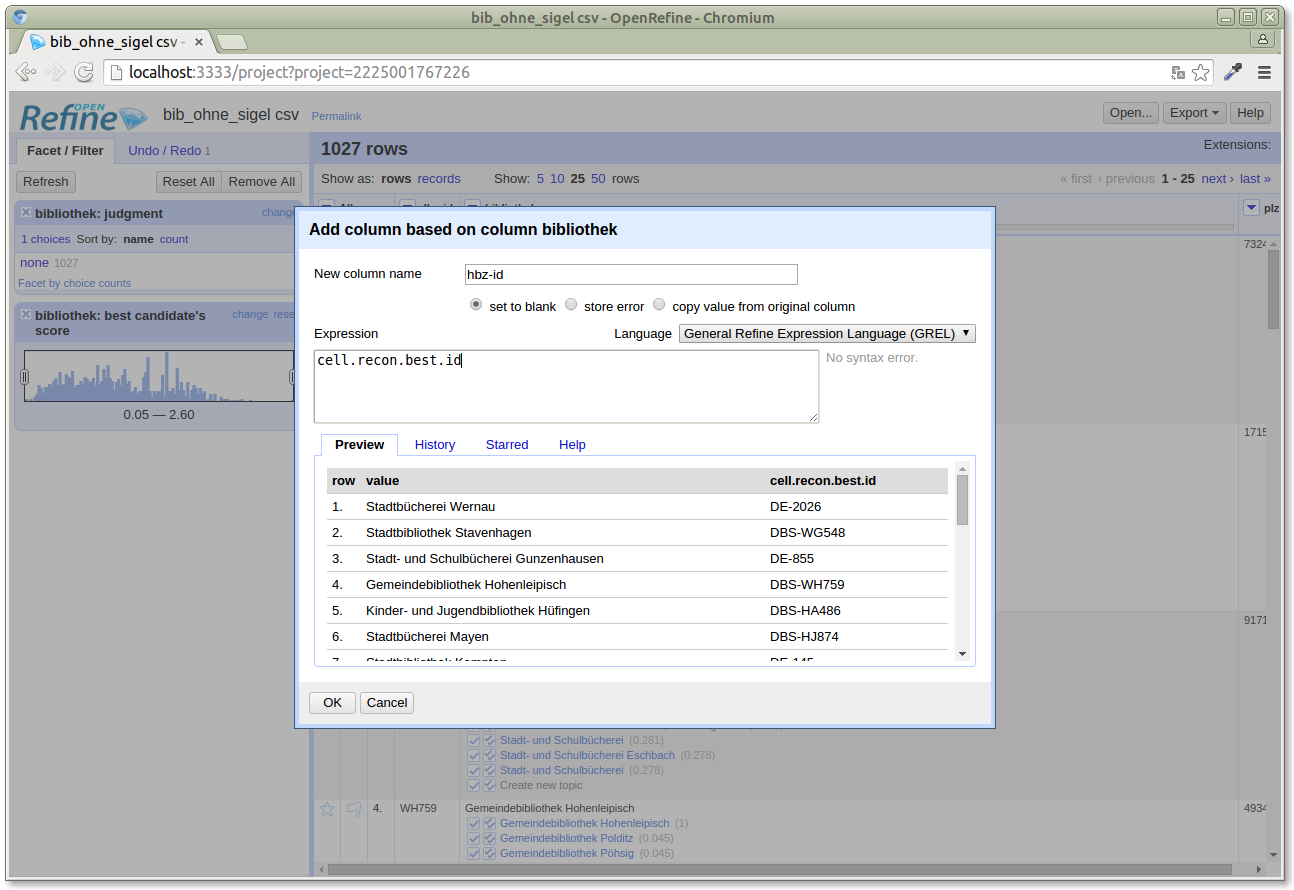This screenshot has height=890, width=1294.
Task: Confirm the dialog with OK
Action: click(x=332, y=703)
